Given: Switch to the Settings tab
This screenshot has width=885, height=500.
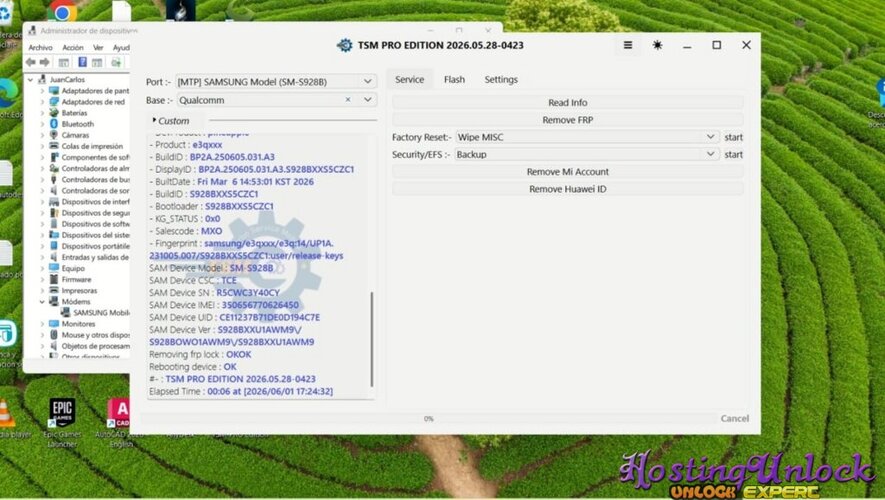Looking at the screenshot, I should point(501,80).
